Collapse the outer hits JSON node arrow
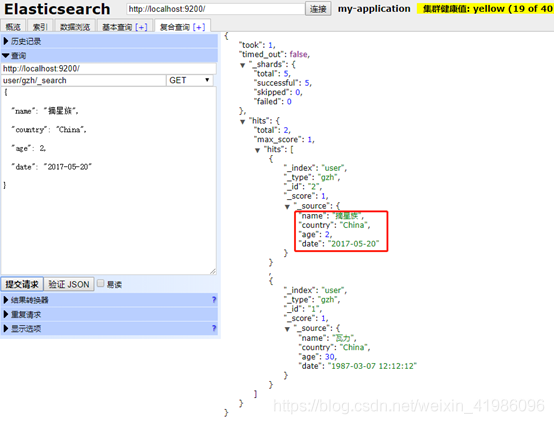554x424 pixels. point(243,122)
